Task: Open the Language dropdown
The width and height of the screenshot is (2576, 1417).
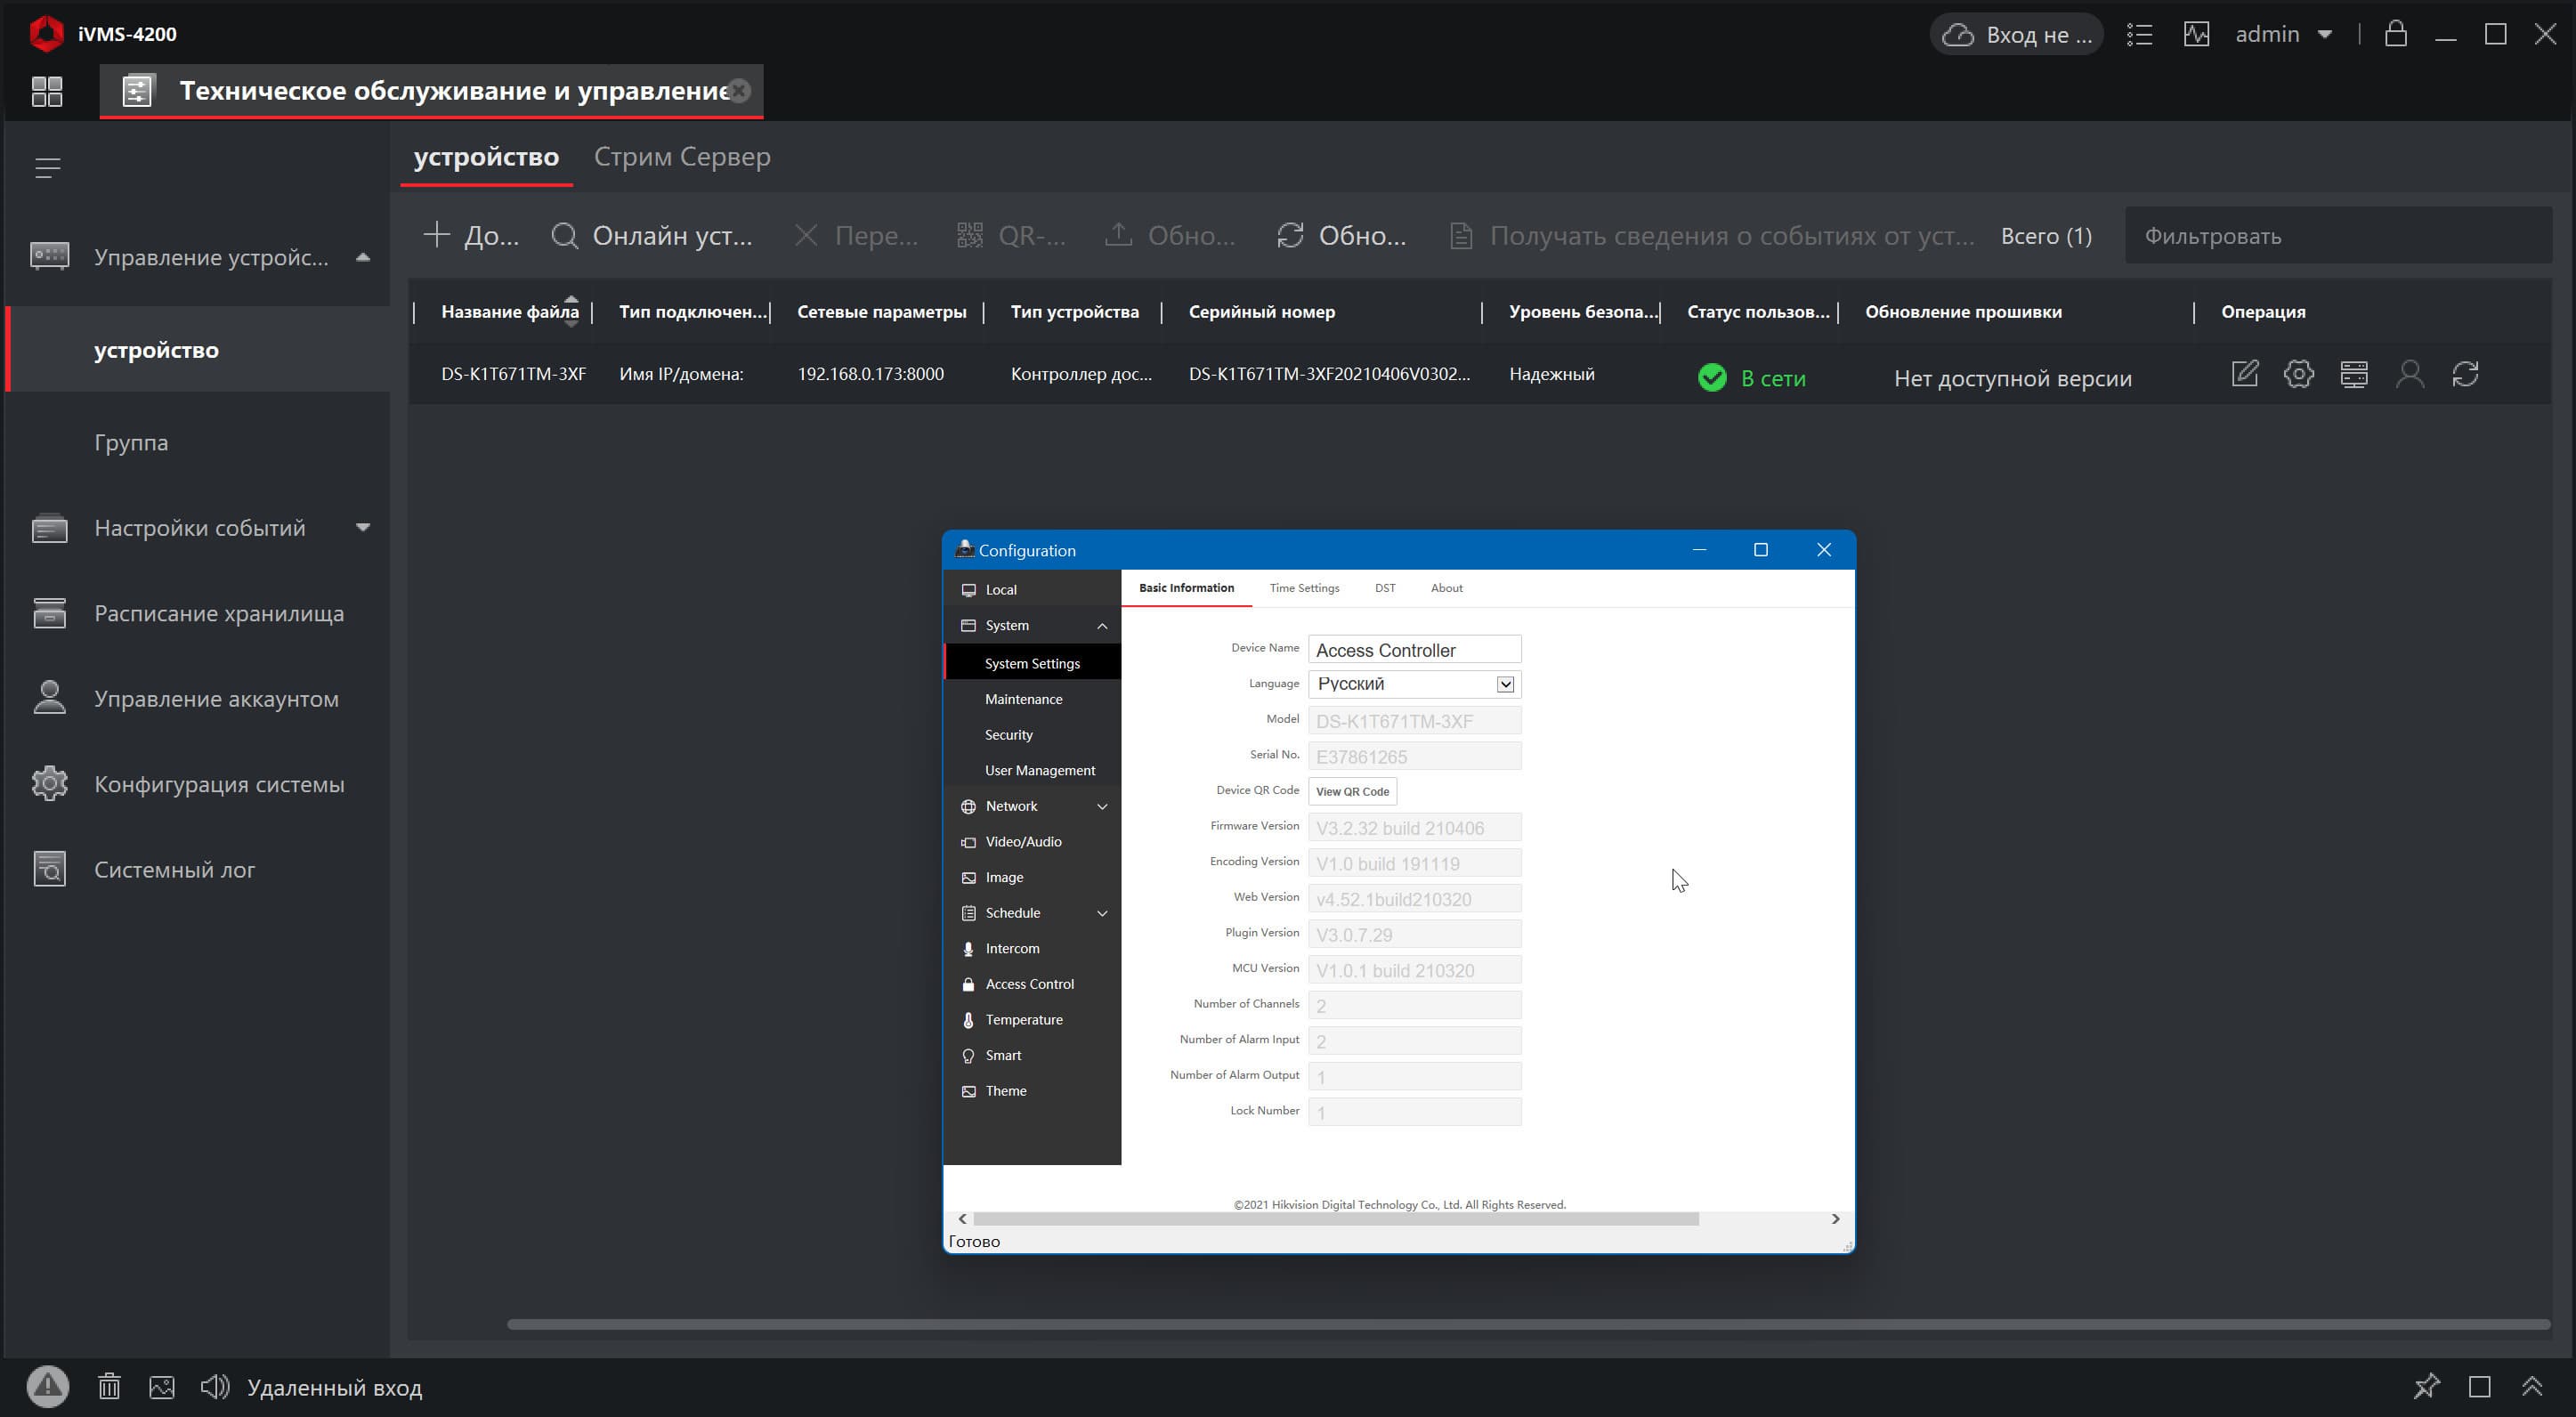Action: (1505, 684)
